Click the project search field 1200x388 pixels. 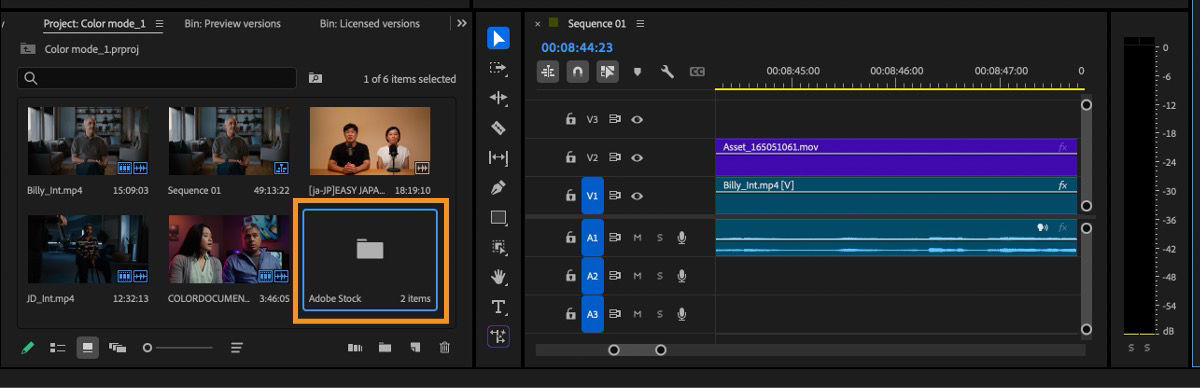tap(157, 78)
